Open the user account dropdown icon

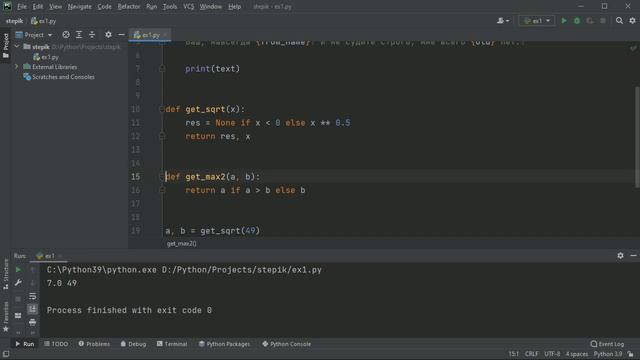tap(503, 20)
